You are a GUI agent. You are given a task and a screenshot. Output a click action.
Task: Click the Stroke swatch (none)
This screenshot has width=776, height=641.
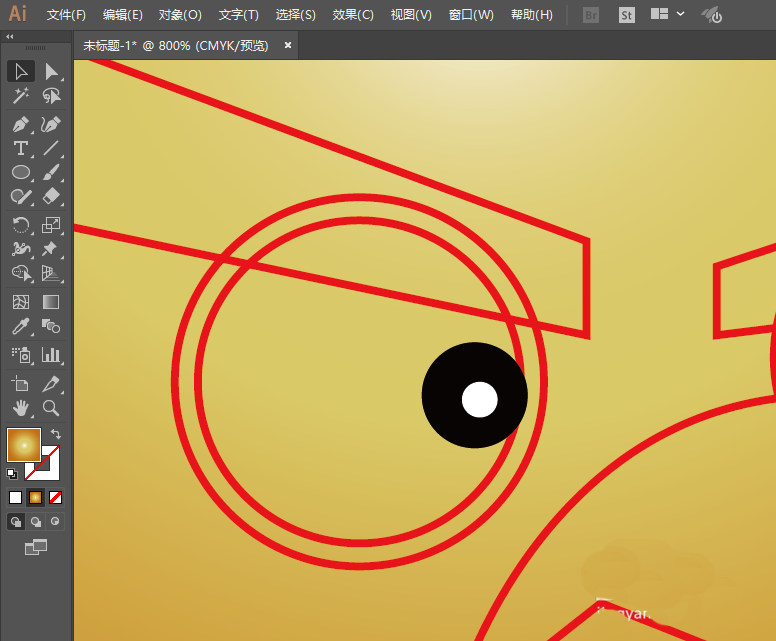click(x=49, y=471)
